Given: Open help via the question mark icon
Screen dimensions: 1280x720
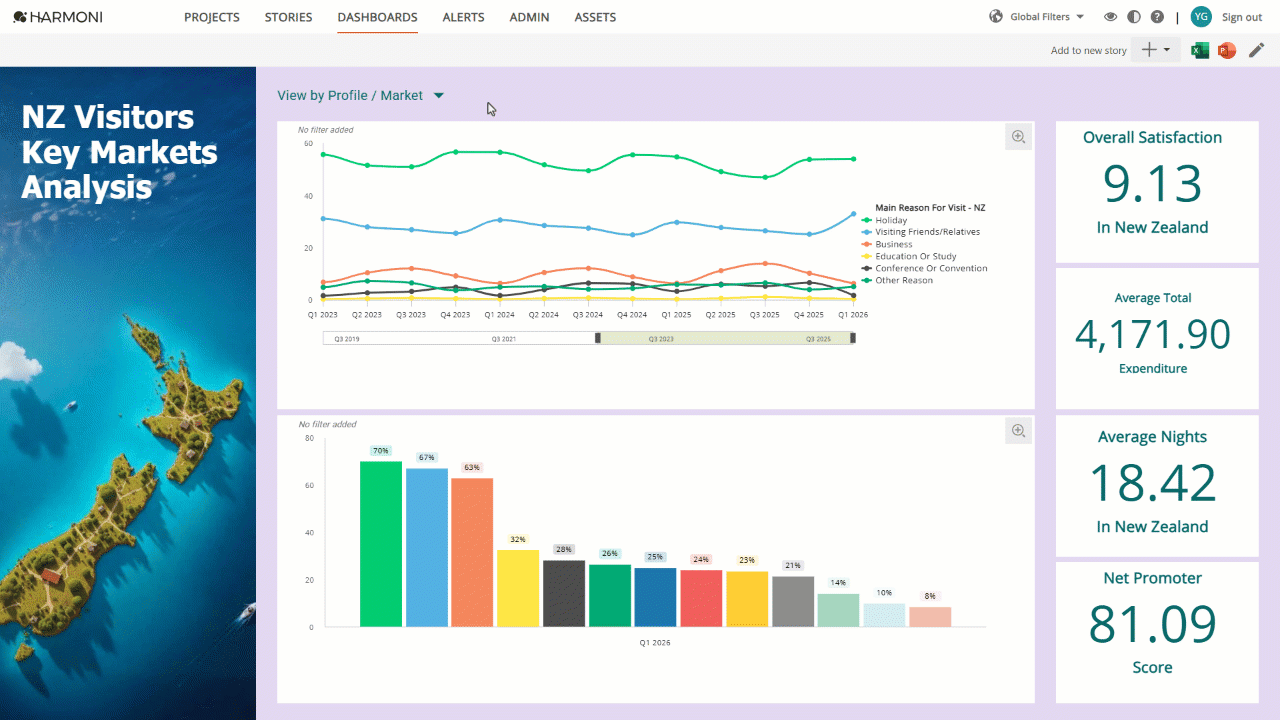Looking at the screenshot, I should [x=1157, y=17].
